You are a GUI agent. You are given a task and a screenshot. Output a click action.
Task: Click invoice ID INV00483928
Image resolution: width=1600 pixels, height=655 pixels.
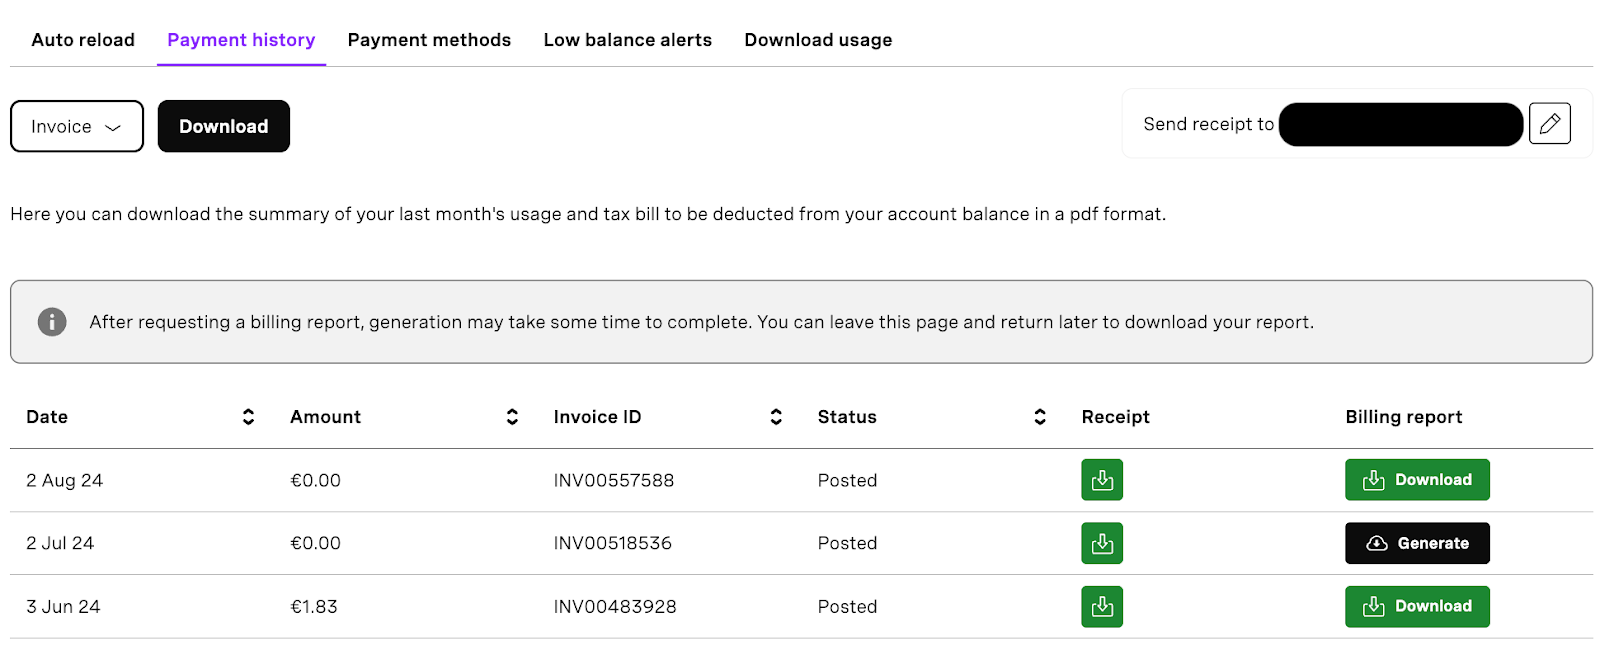pos(615,607)
